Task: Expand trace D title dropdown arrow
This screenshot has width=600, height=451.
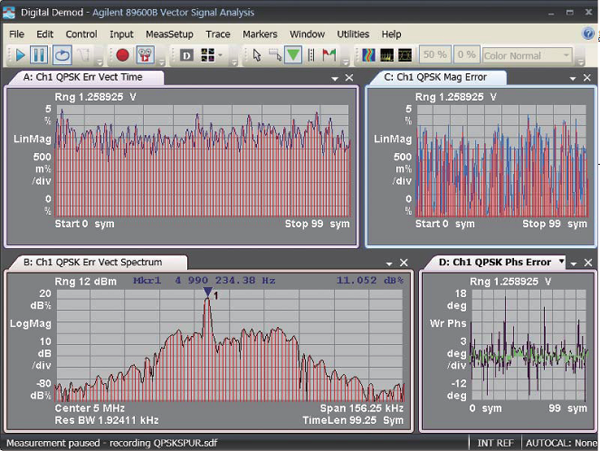Action: coord(561,261)
